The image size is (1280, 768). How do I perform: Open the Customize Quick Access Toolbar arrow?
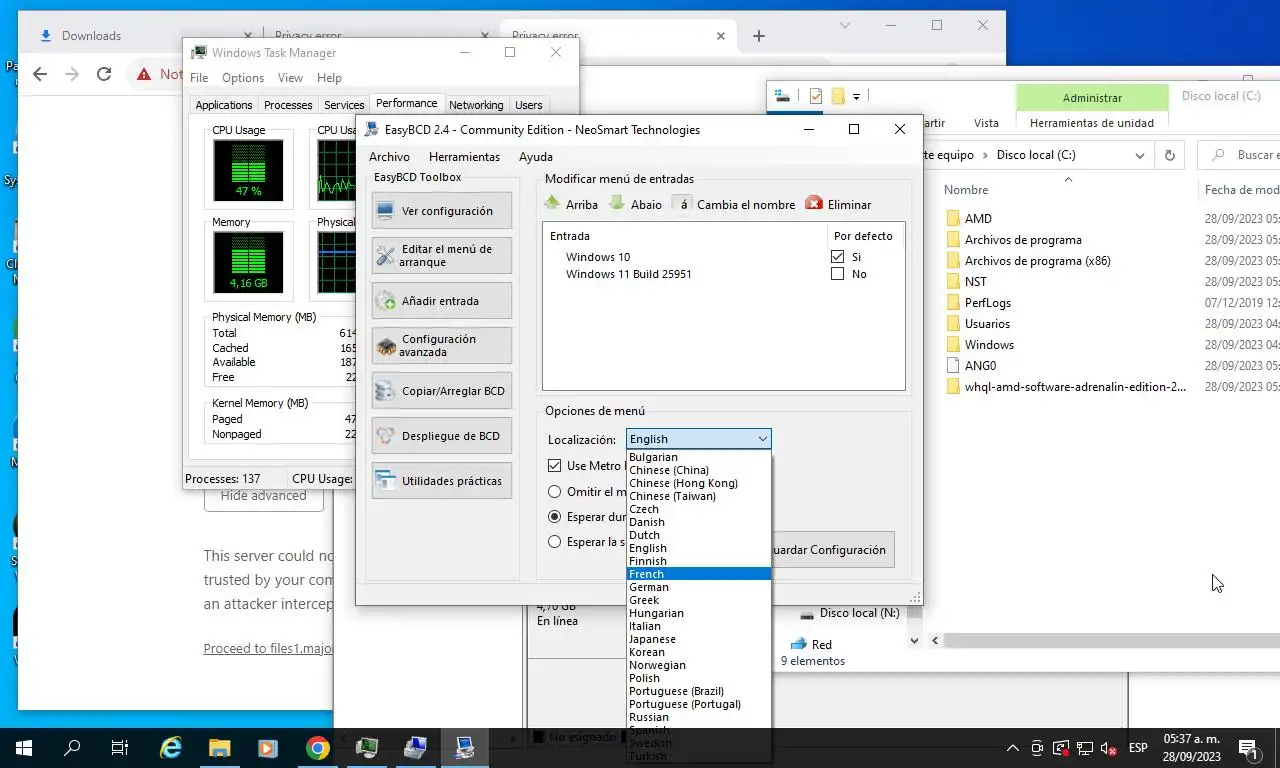pyautogui.click(x=857, y=96)
